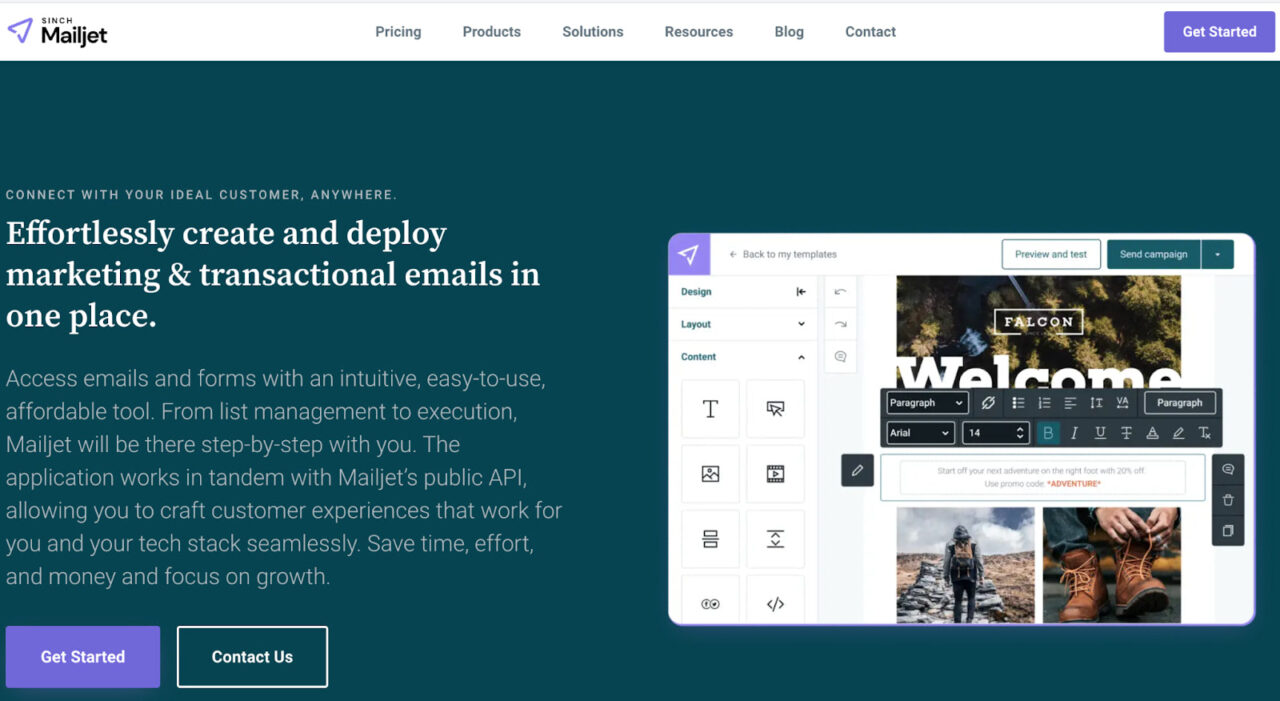Open the highlight color tool
Screen dimensions: 1280x701
[x=1178, y=433]
